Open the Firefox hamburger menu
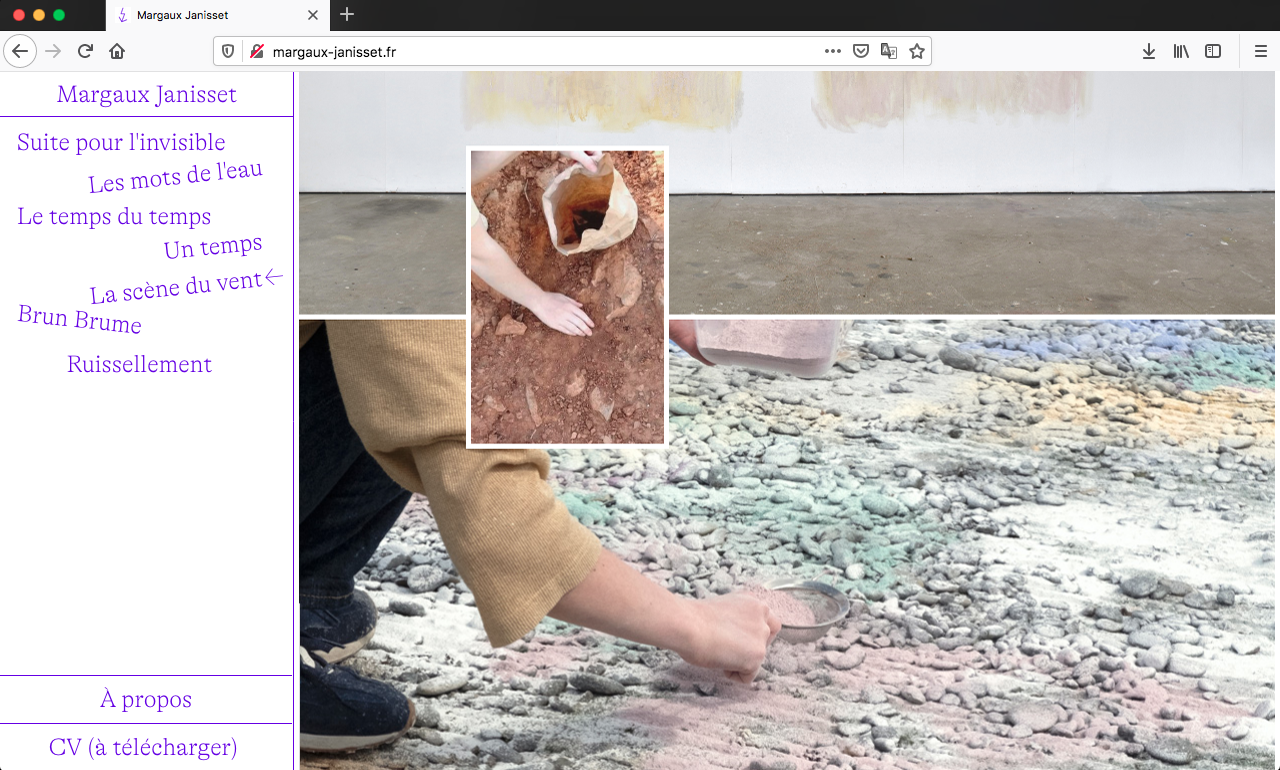 coord(1260,51)
